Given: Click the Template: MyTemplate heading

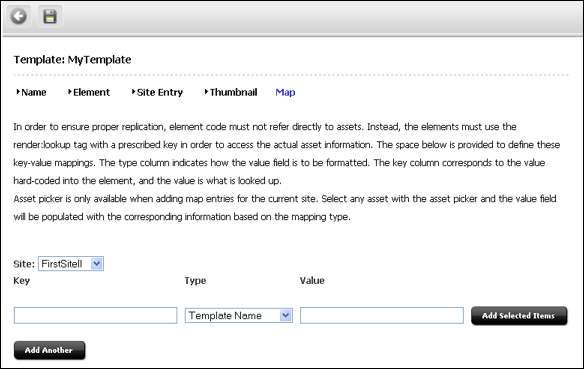Looking at the screenshot, I should tap(72, 60).
